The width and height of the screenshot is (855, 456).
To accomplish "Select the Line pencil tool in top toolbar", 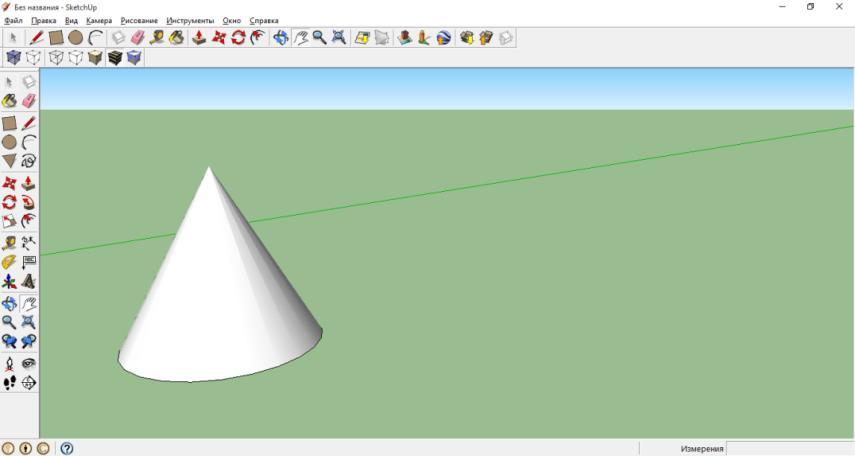I will (37, 38).
